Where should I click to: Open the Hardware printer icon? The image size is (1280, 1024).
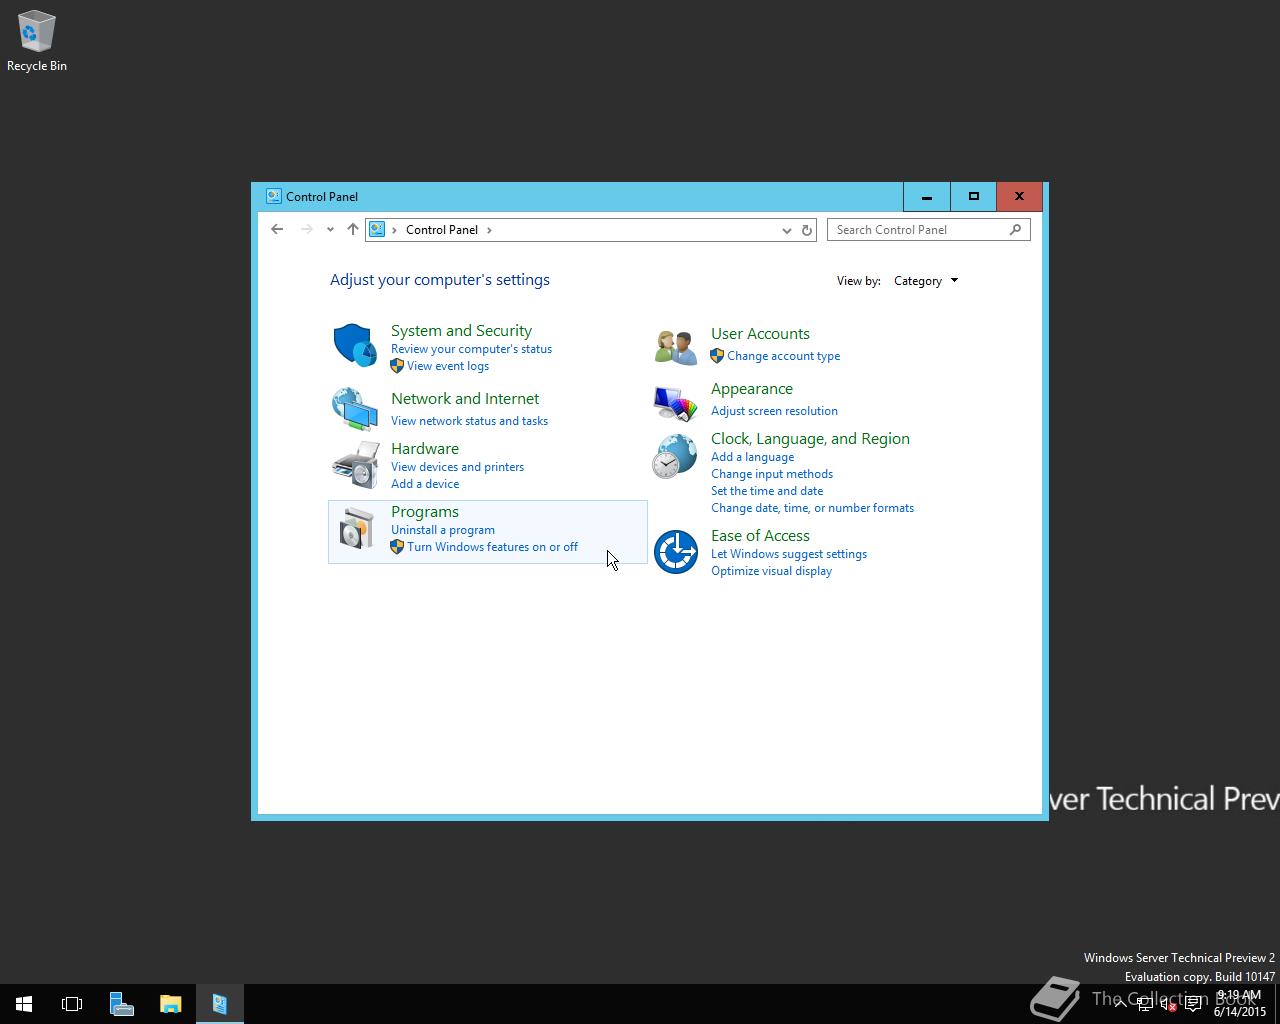click(x=355, y=465)
